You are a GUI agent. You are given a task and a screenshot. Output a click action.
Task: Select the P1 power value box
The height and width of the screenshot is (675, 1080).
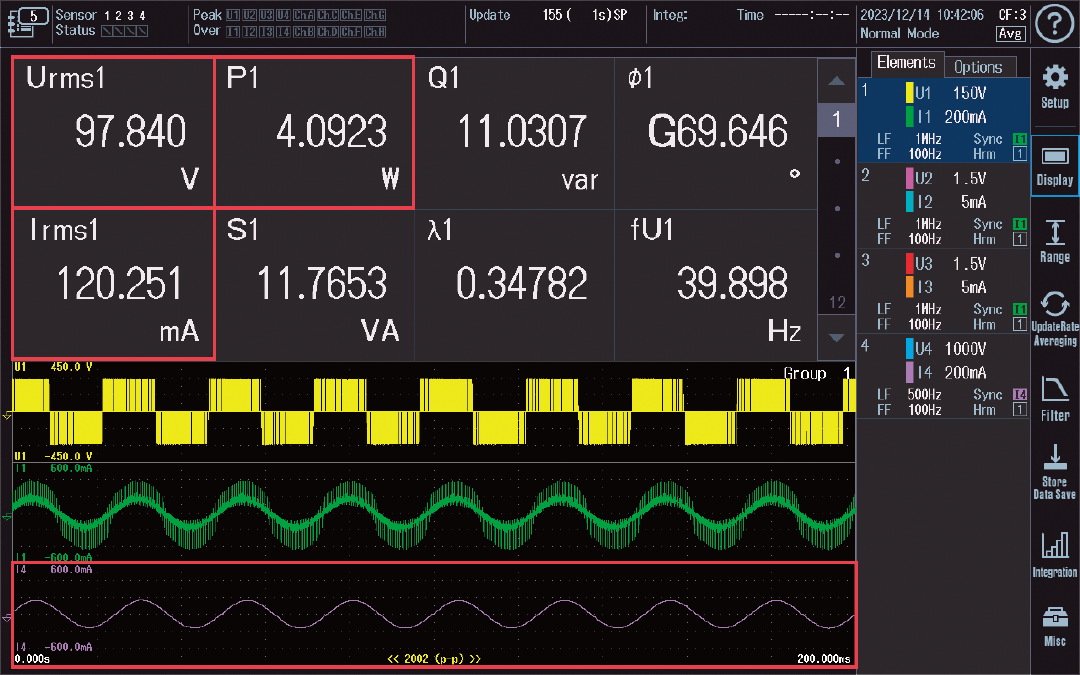314,131
